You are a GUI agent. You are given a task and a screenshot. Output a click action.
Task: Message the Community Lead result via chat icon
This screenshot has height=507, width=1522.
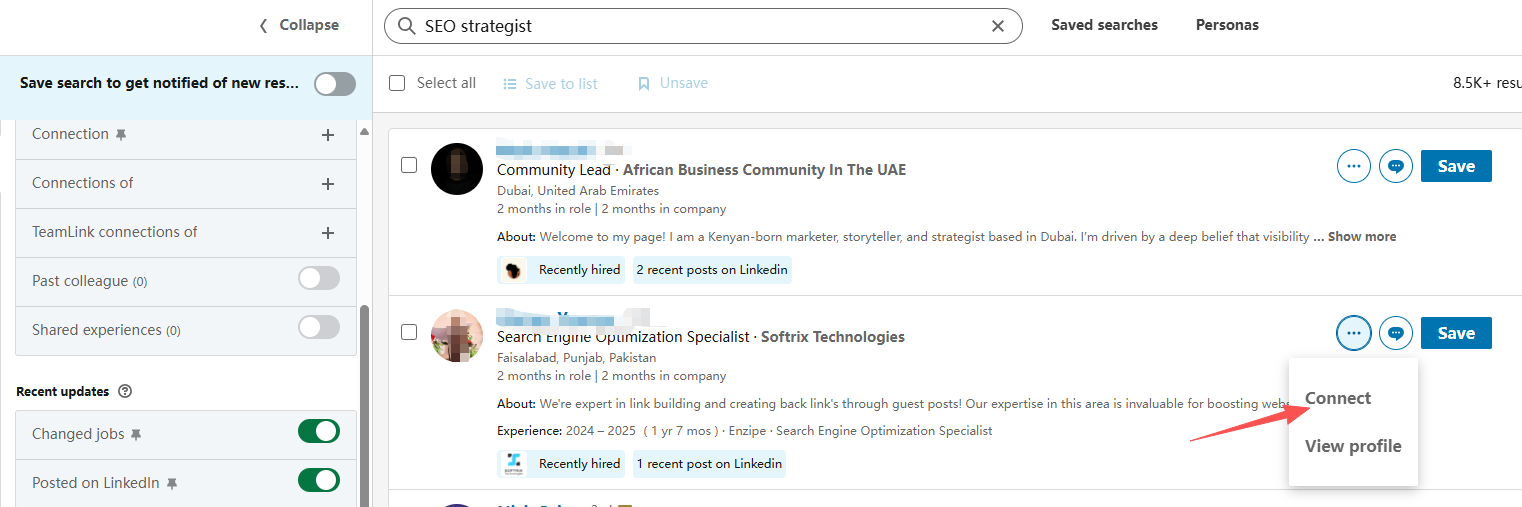click(1396, 166)
